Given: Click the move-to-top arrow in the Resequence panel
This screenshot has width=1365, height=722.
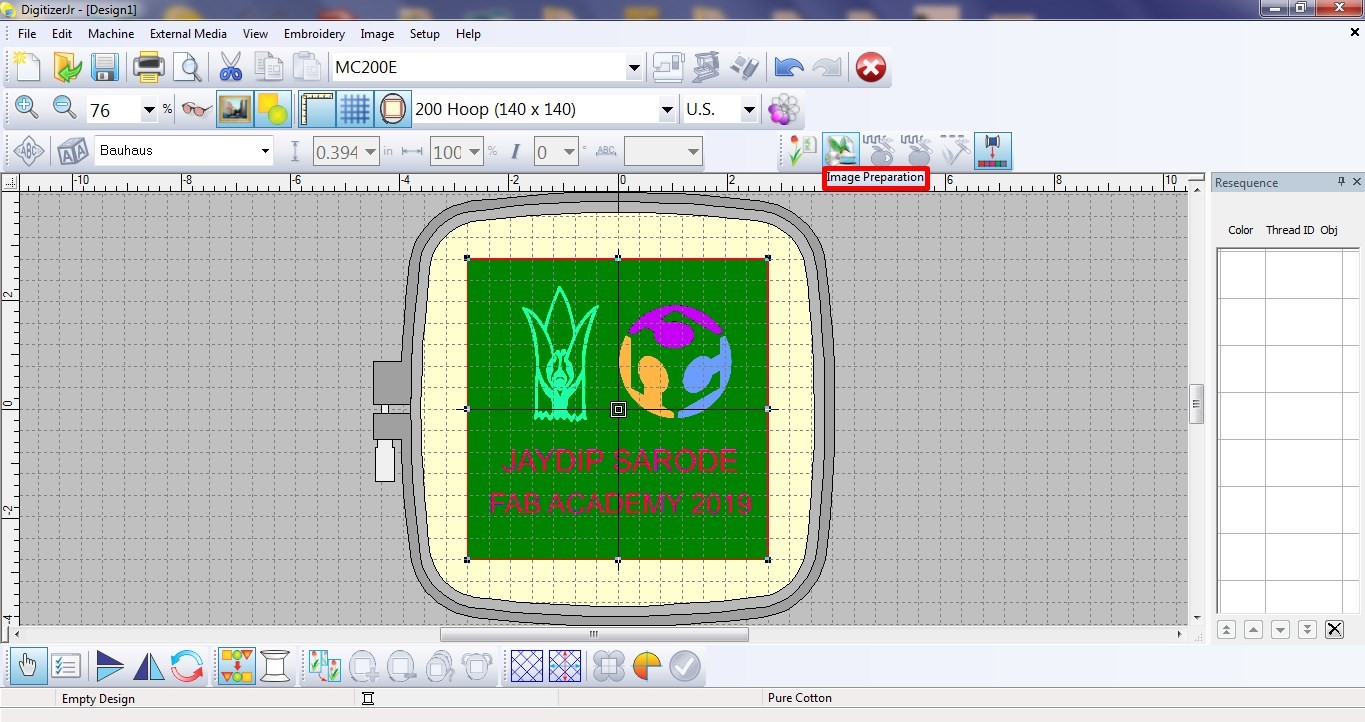Looking at the screenshot, I should coord(1226,629).
